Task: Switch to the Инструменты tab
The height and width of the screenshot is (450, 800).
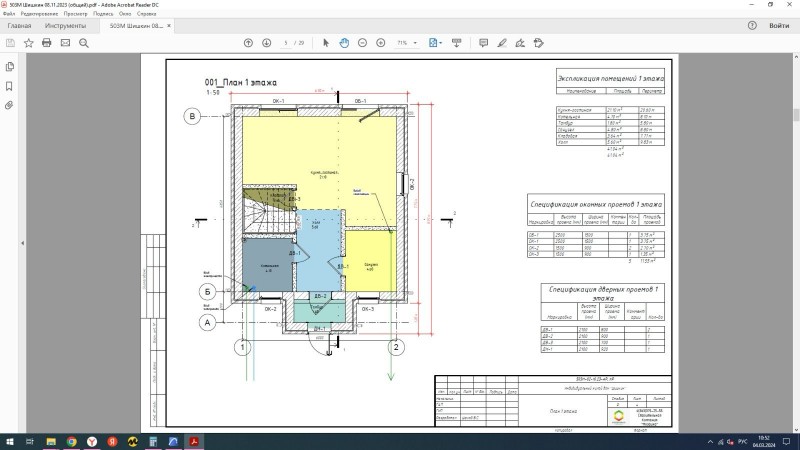Action: tap(65, 26)
